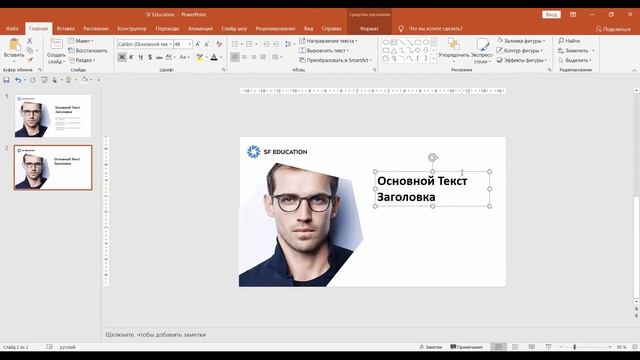Click Восстановить (Reset) button
640x360 pixels.
[x=88, y=51]
